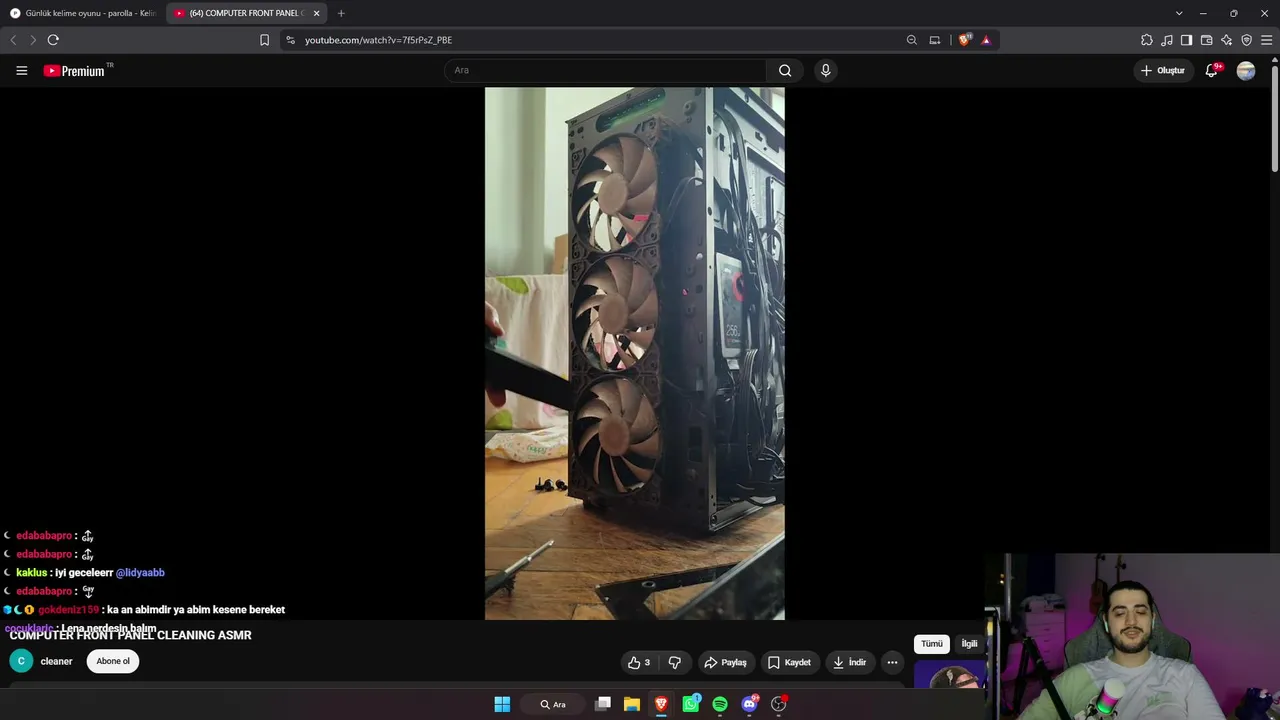Screen dimensions: 1280x720
Task: Open the Windows Start menu
Action: pyautogui.click(x=502, y=704)
